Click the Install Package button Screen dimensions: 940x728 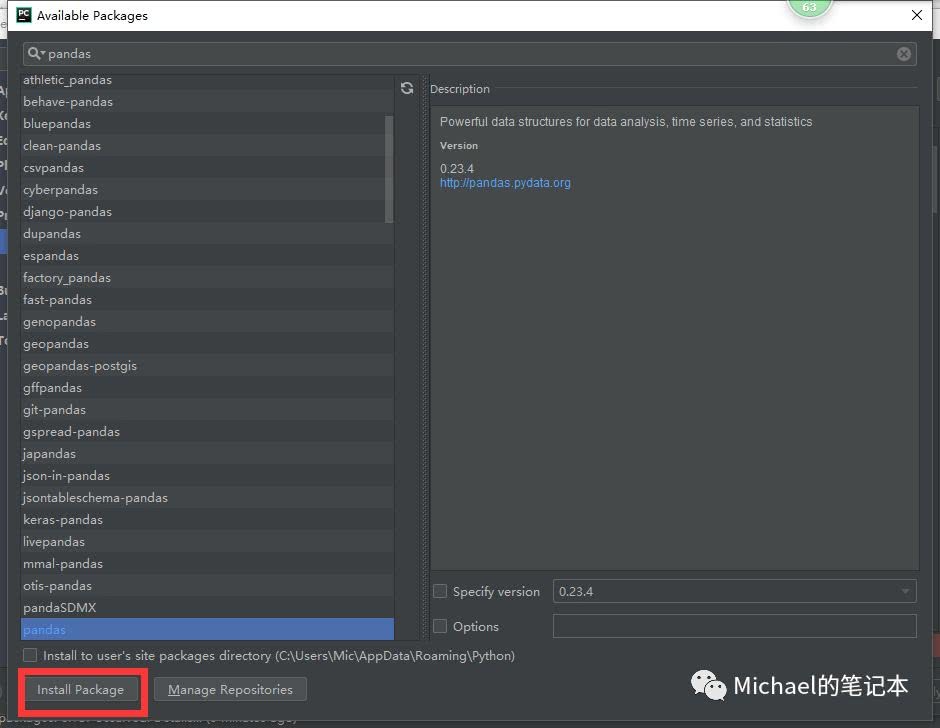81,690
